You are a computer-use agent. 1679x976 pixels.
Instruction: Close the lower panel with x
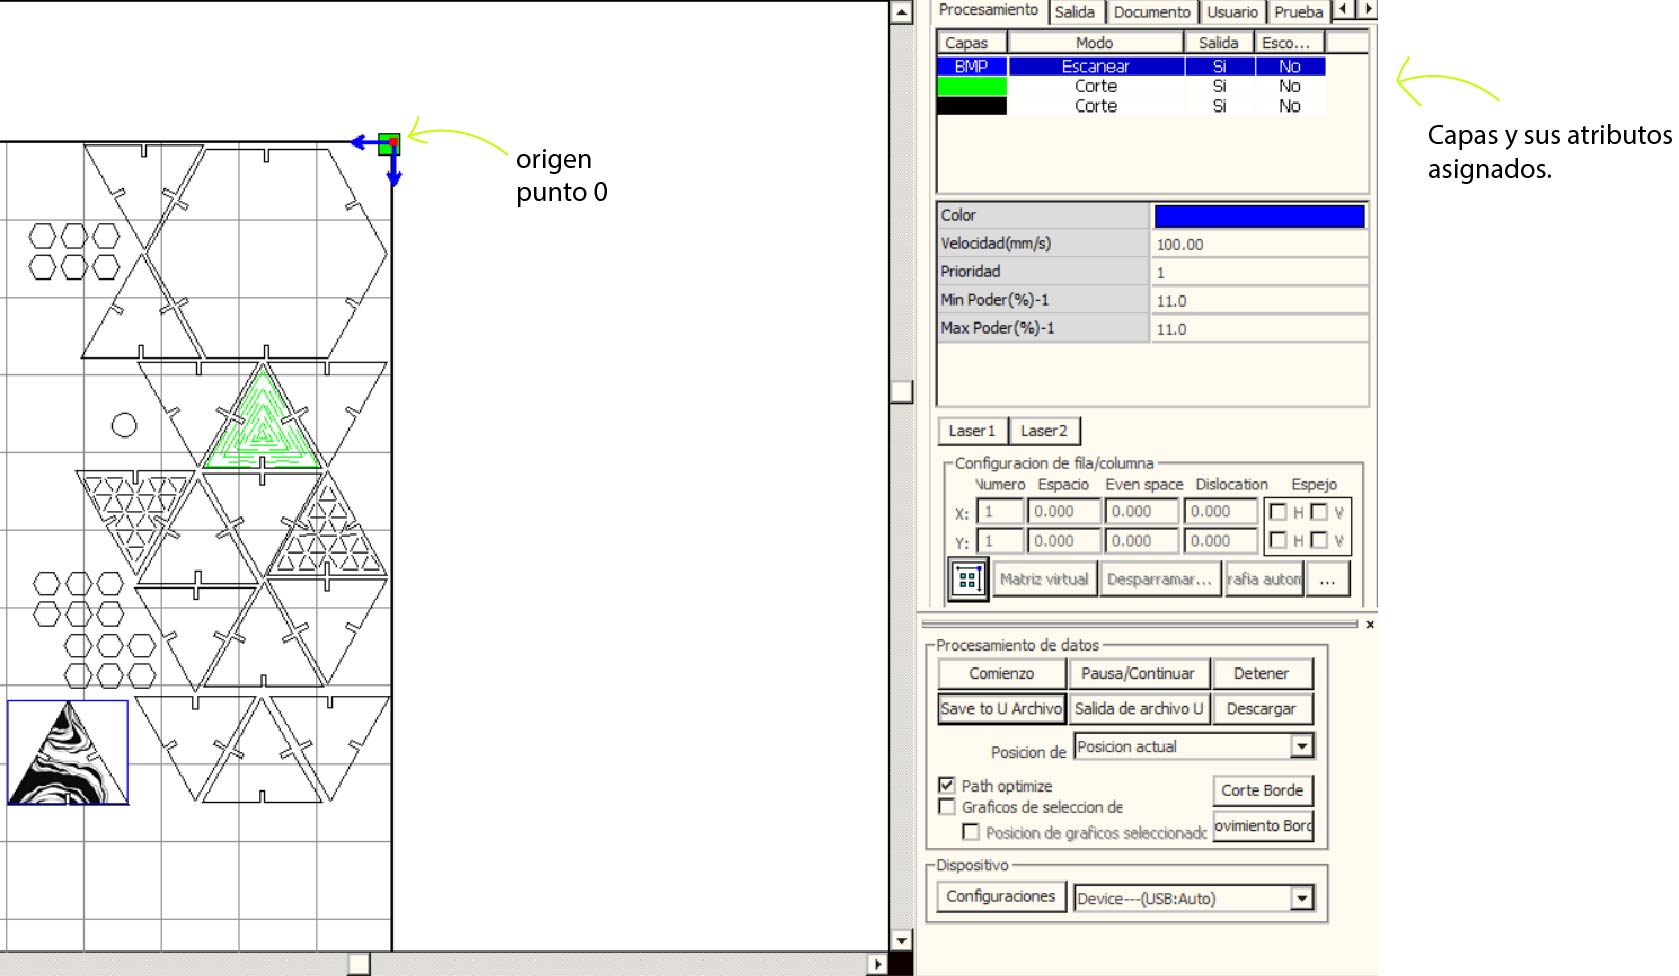tap(1369, 624)
